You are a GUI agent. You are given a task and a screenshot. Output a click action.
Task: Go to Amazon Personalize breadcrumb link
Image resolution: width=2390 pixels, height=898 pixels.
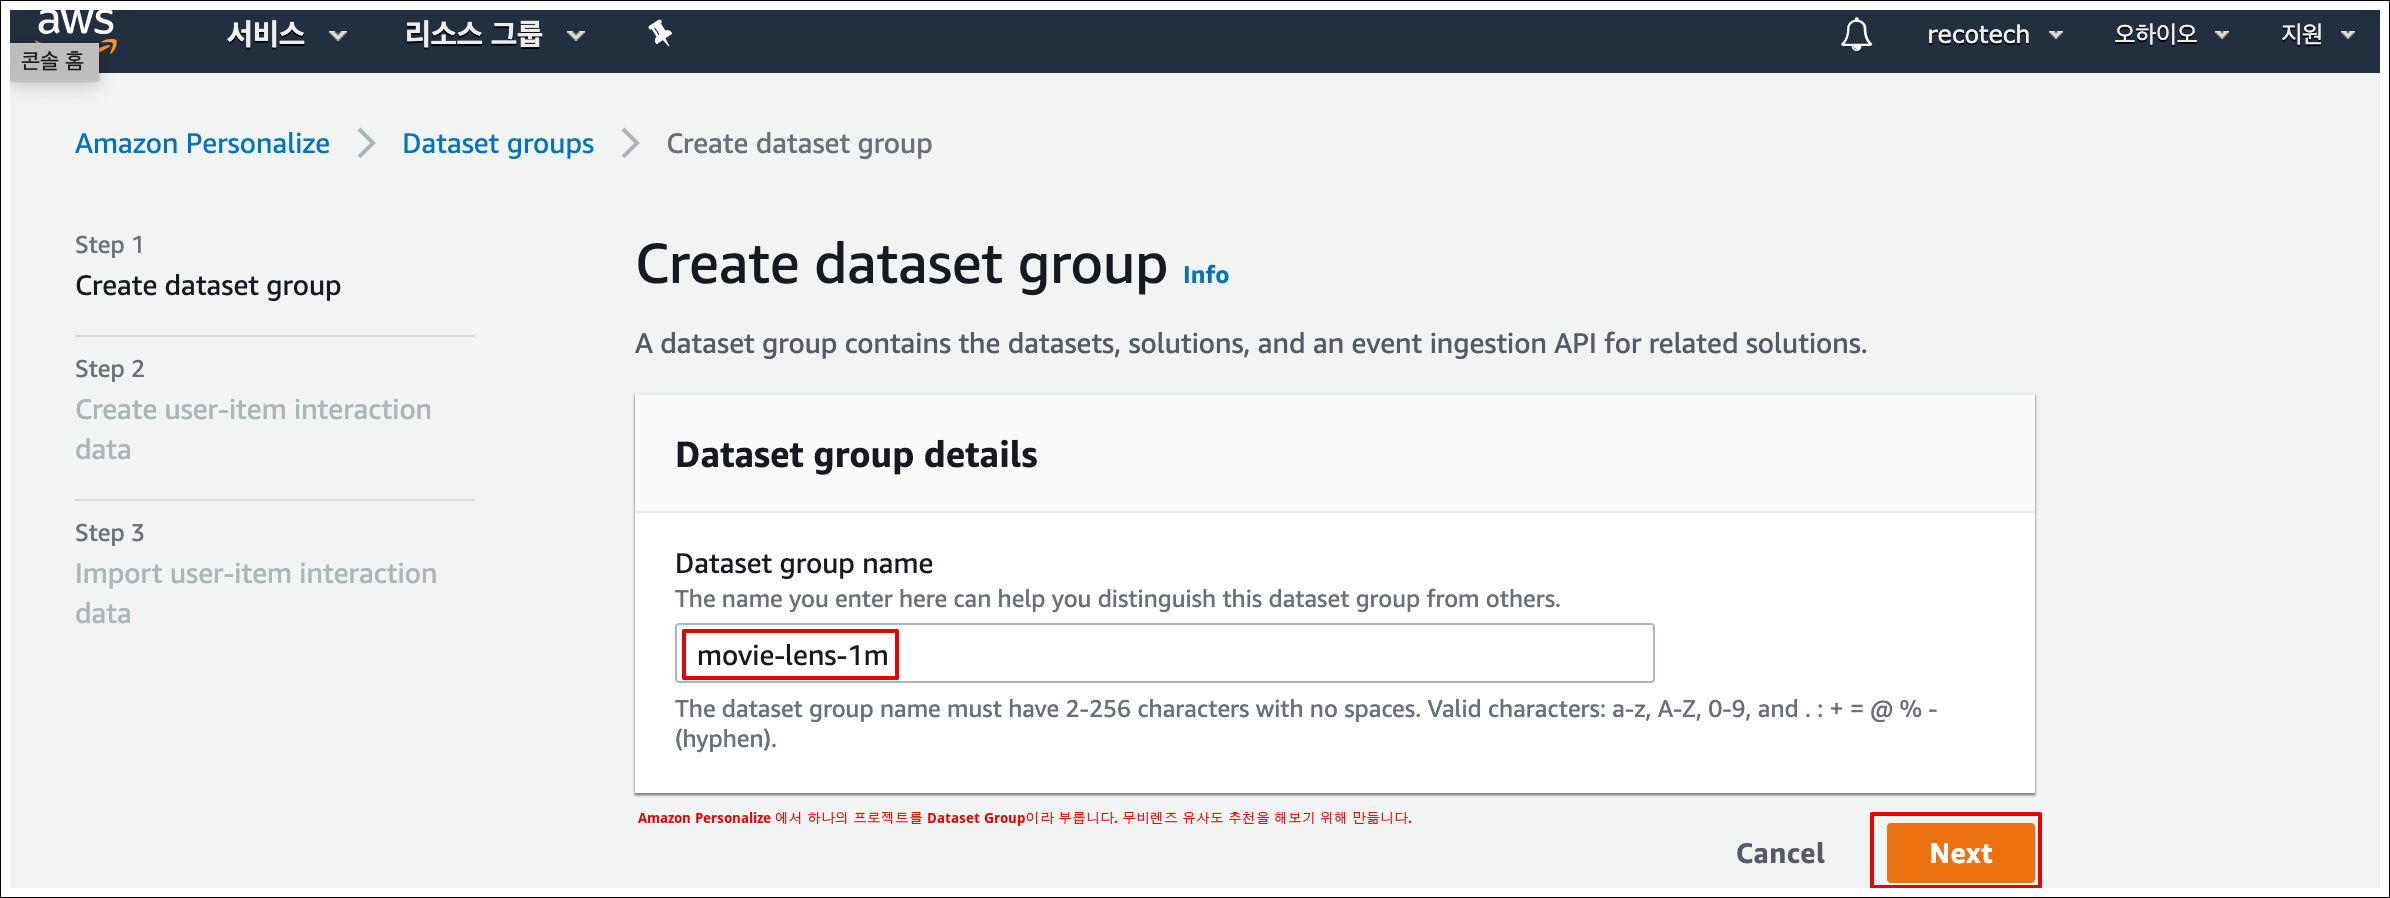coord(202,144)
